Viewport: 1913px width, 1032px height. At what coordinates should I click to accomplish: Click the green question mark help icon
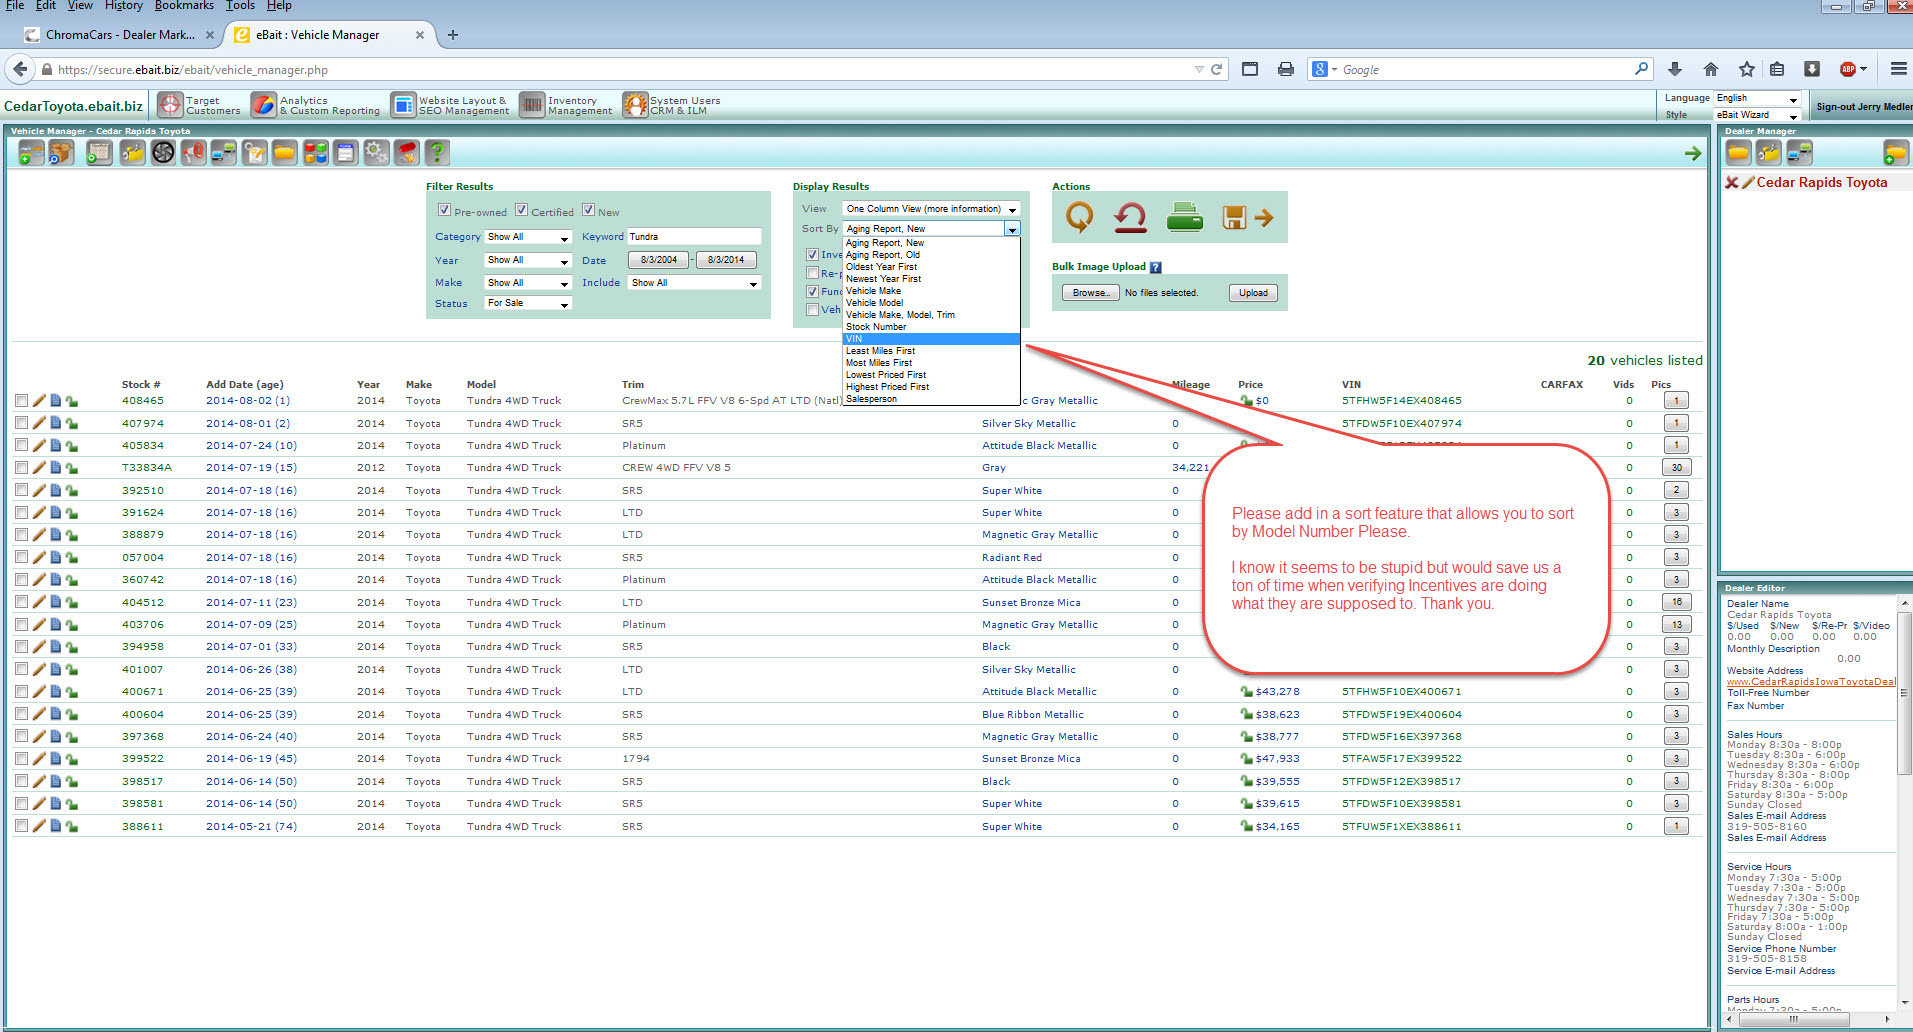pos(437,153)
